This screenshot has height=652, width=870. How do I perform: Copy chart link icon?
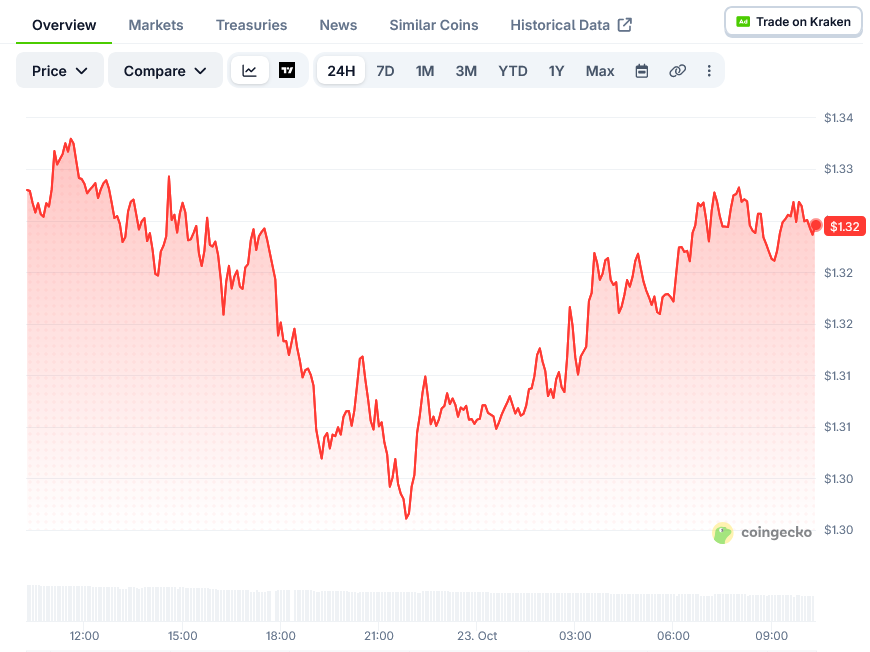click(677, 71)
